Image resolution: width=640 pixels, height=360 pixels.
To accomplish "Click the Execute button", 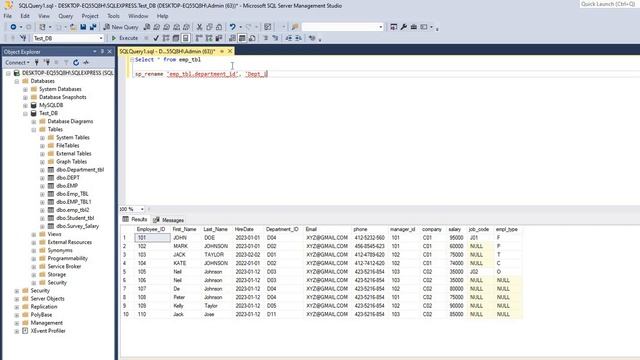I will (125, 38).
